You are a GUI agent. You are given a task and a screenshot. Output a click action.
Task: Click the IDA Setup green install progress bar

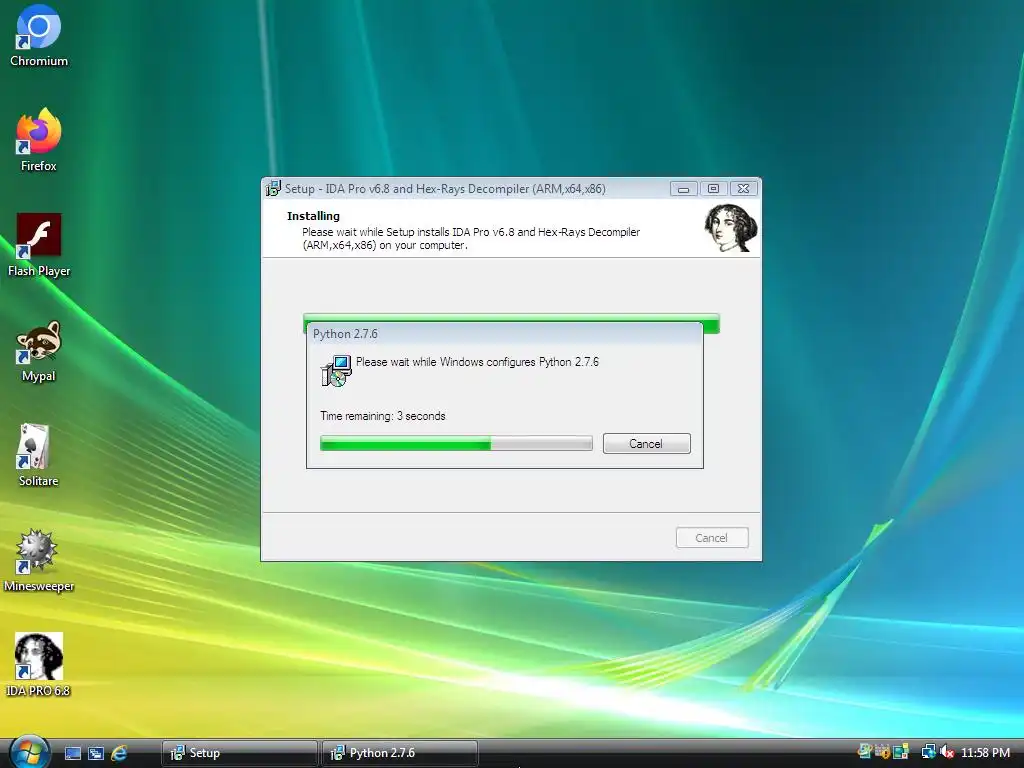pos(511,317)
